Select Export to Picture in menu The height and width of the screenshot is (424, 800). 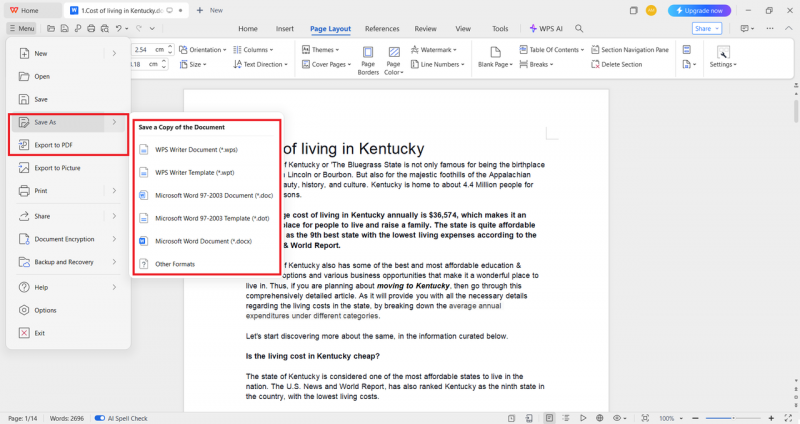point(66,168)
